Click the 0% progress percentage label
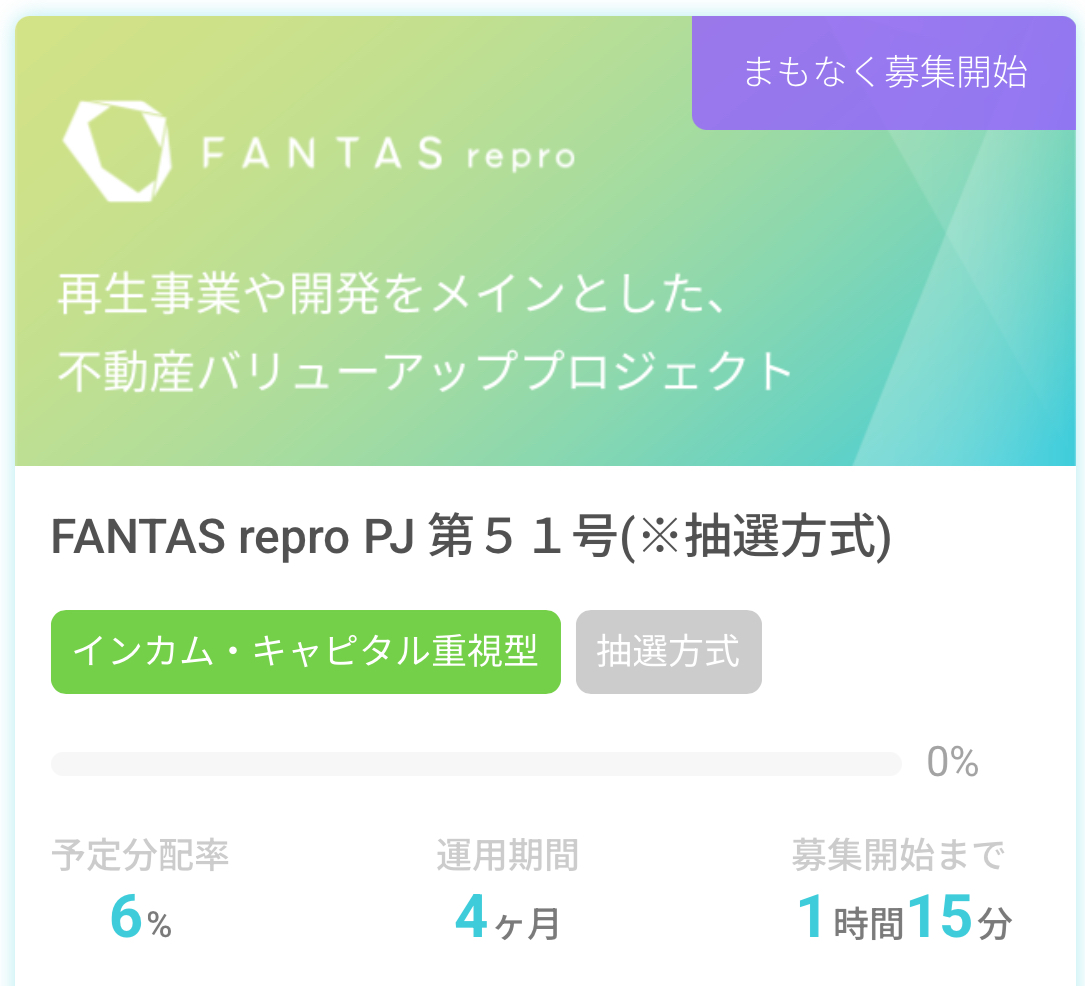 point(952,763)
